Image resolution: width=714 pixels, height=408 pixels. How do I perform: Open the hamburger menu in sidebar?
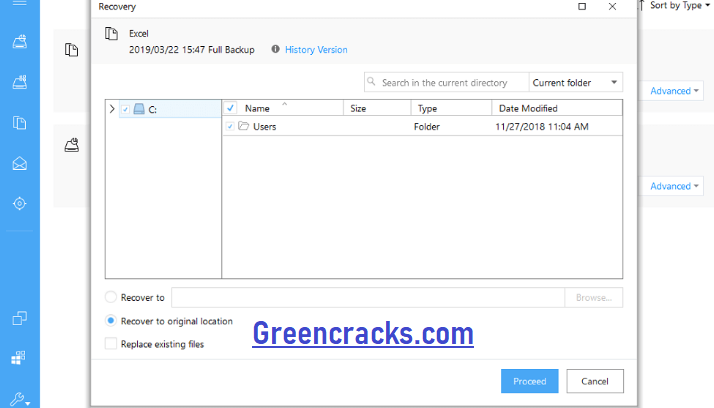tap(20, 3)
